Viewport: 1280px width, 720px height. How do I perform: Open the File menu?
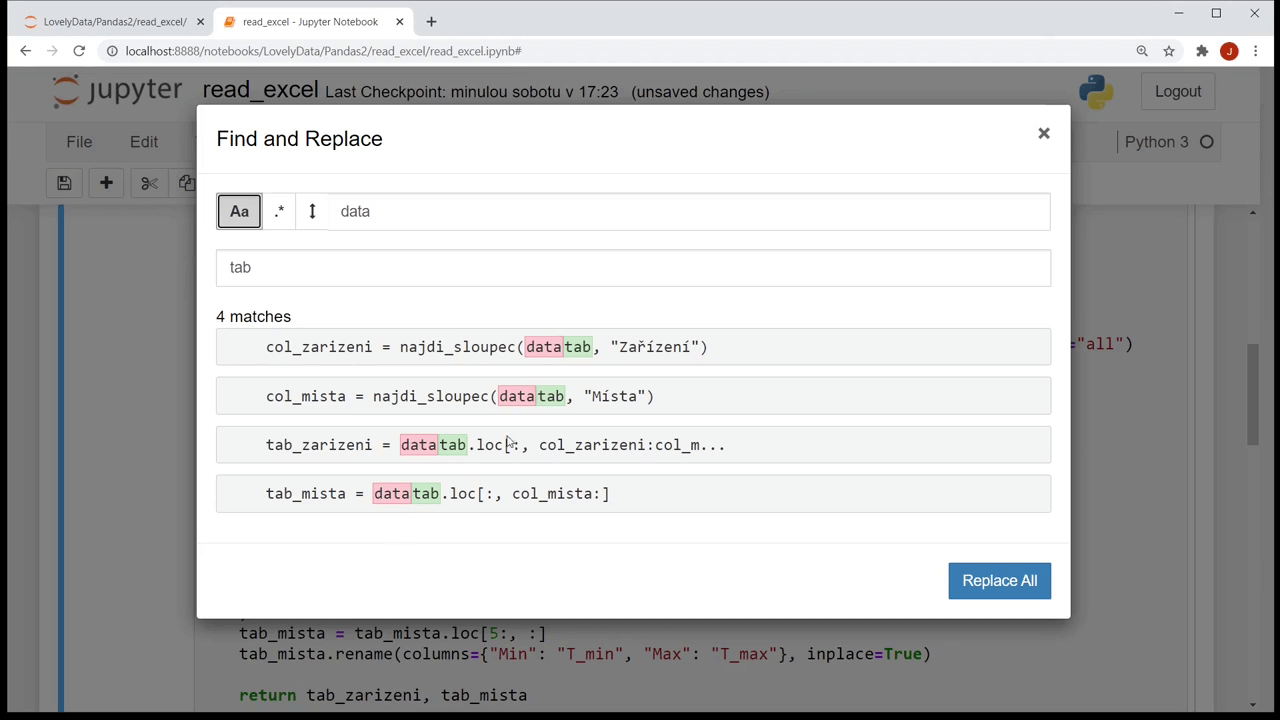(x=79, y=142)
